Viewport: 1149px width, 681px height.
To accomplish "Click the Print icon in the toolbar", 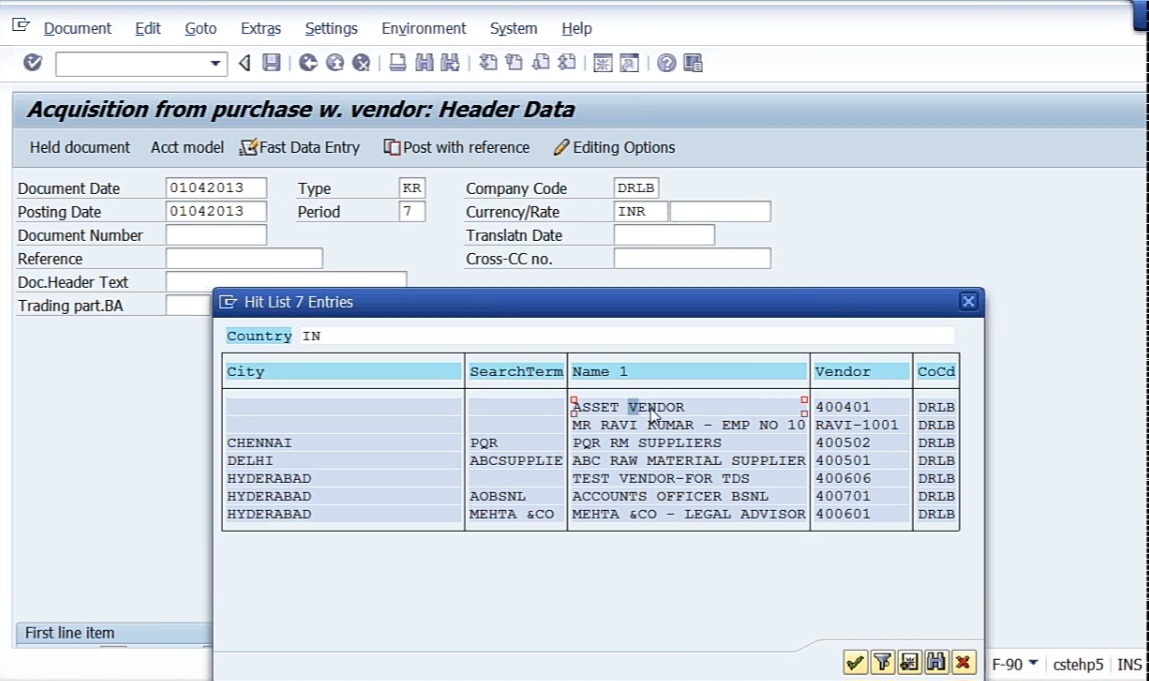I will (398, 63).
